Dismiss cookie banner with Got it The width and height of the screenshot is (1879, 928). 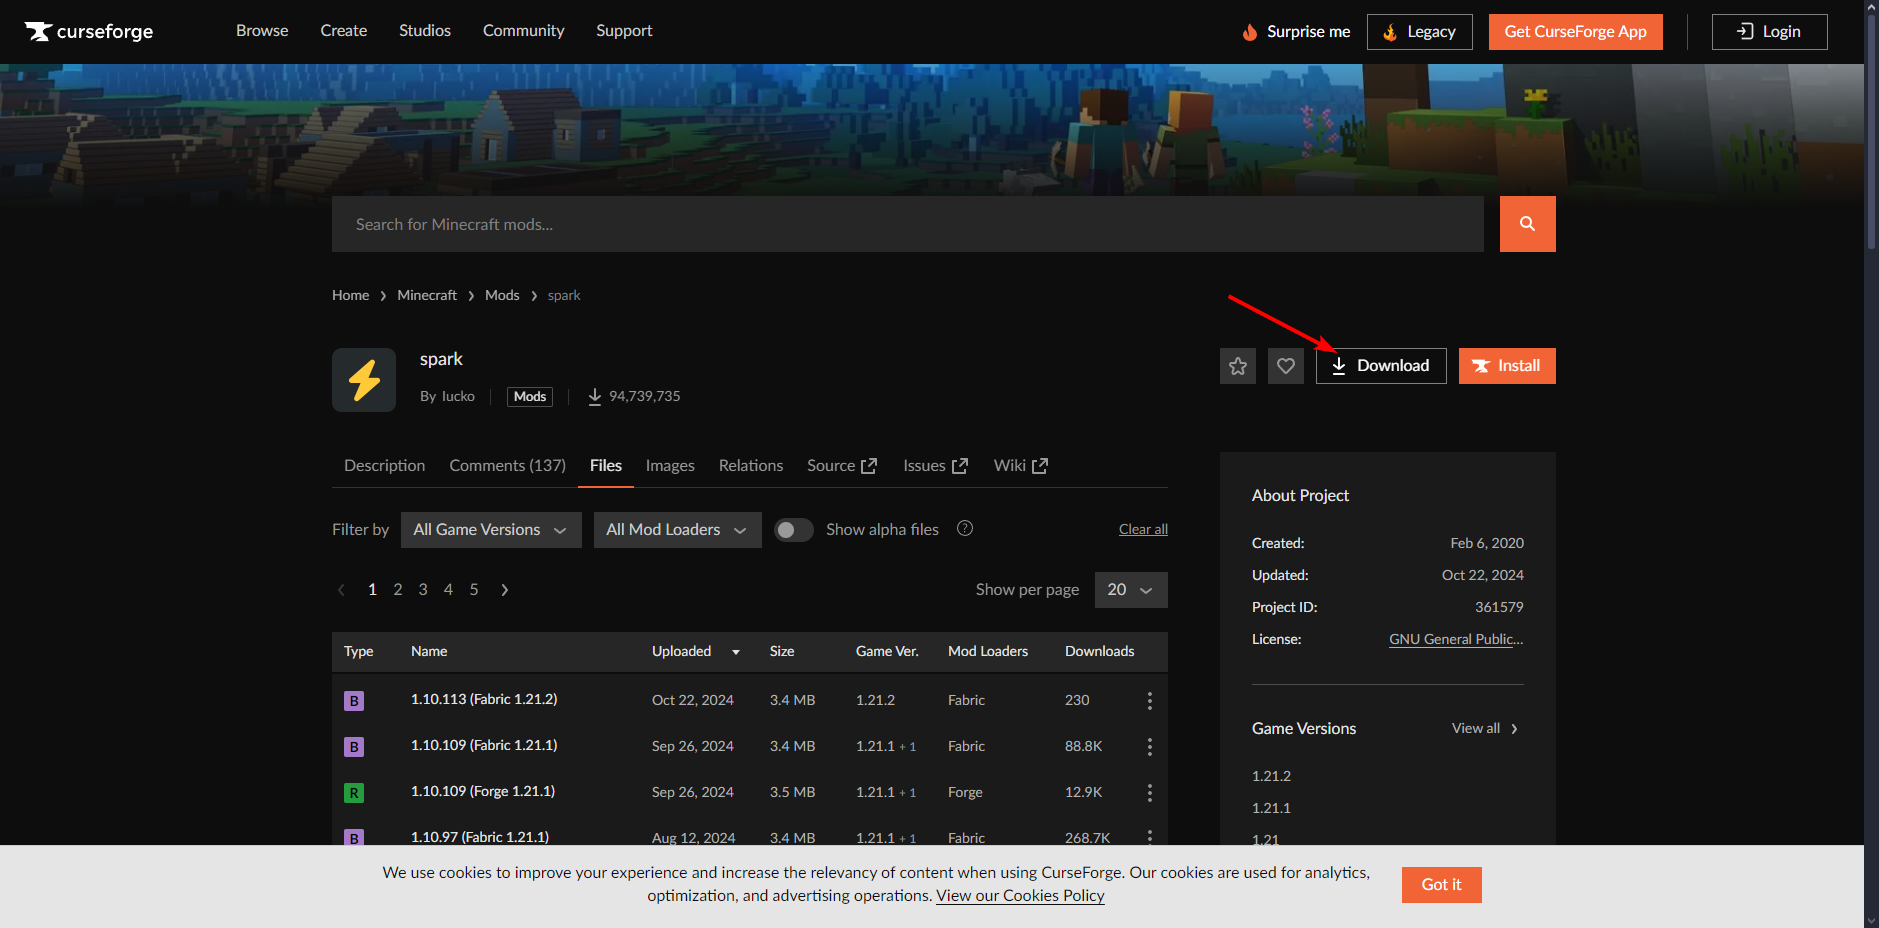tap(1440, 885)
